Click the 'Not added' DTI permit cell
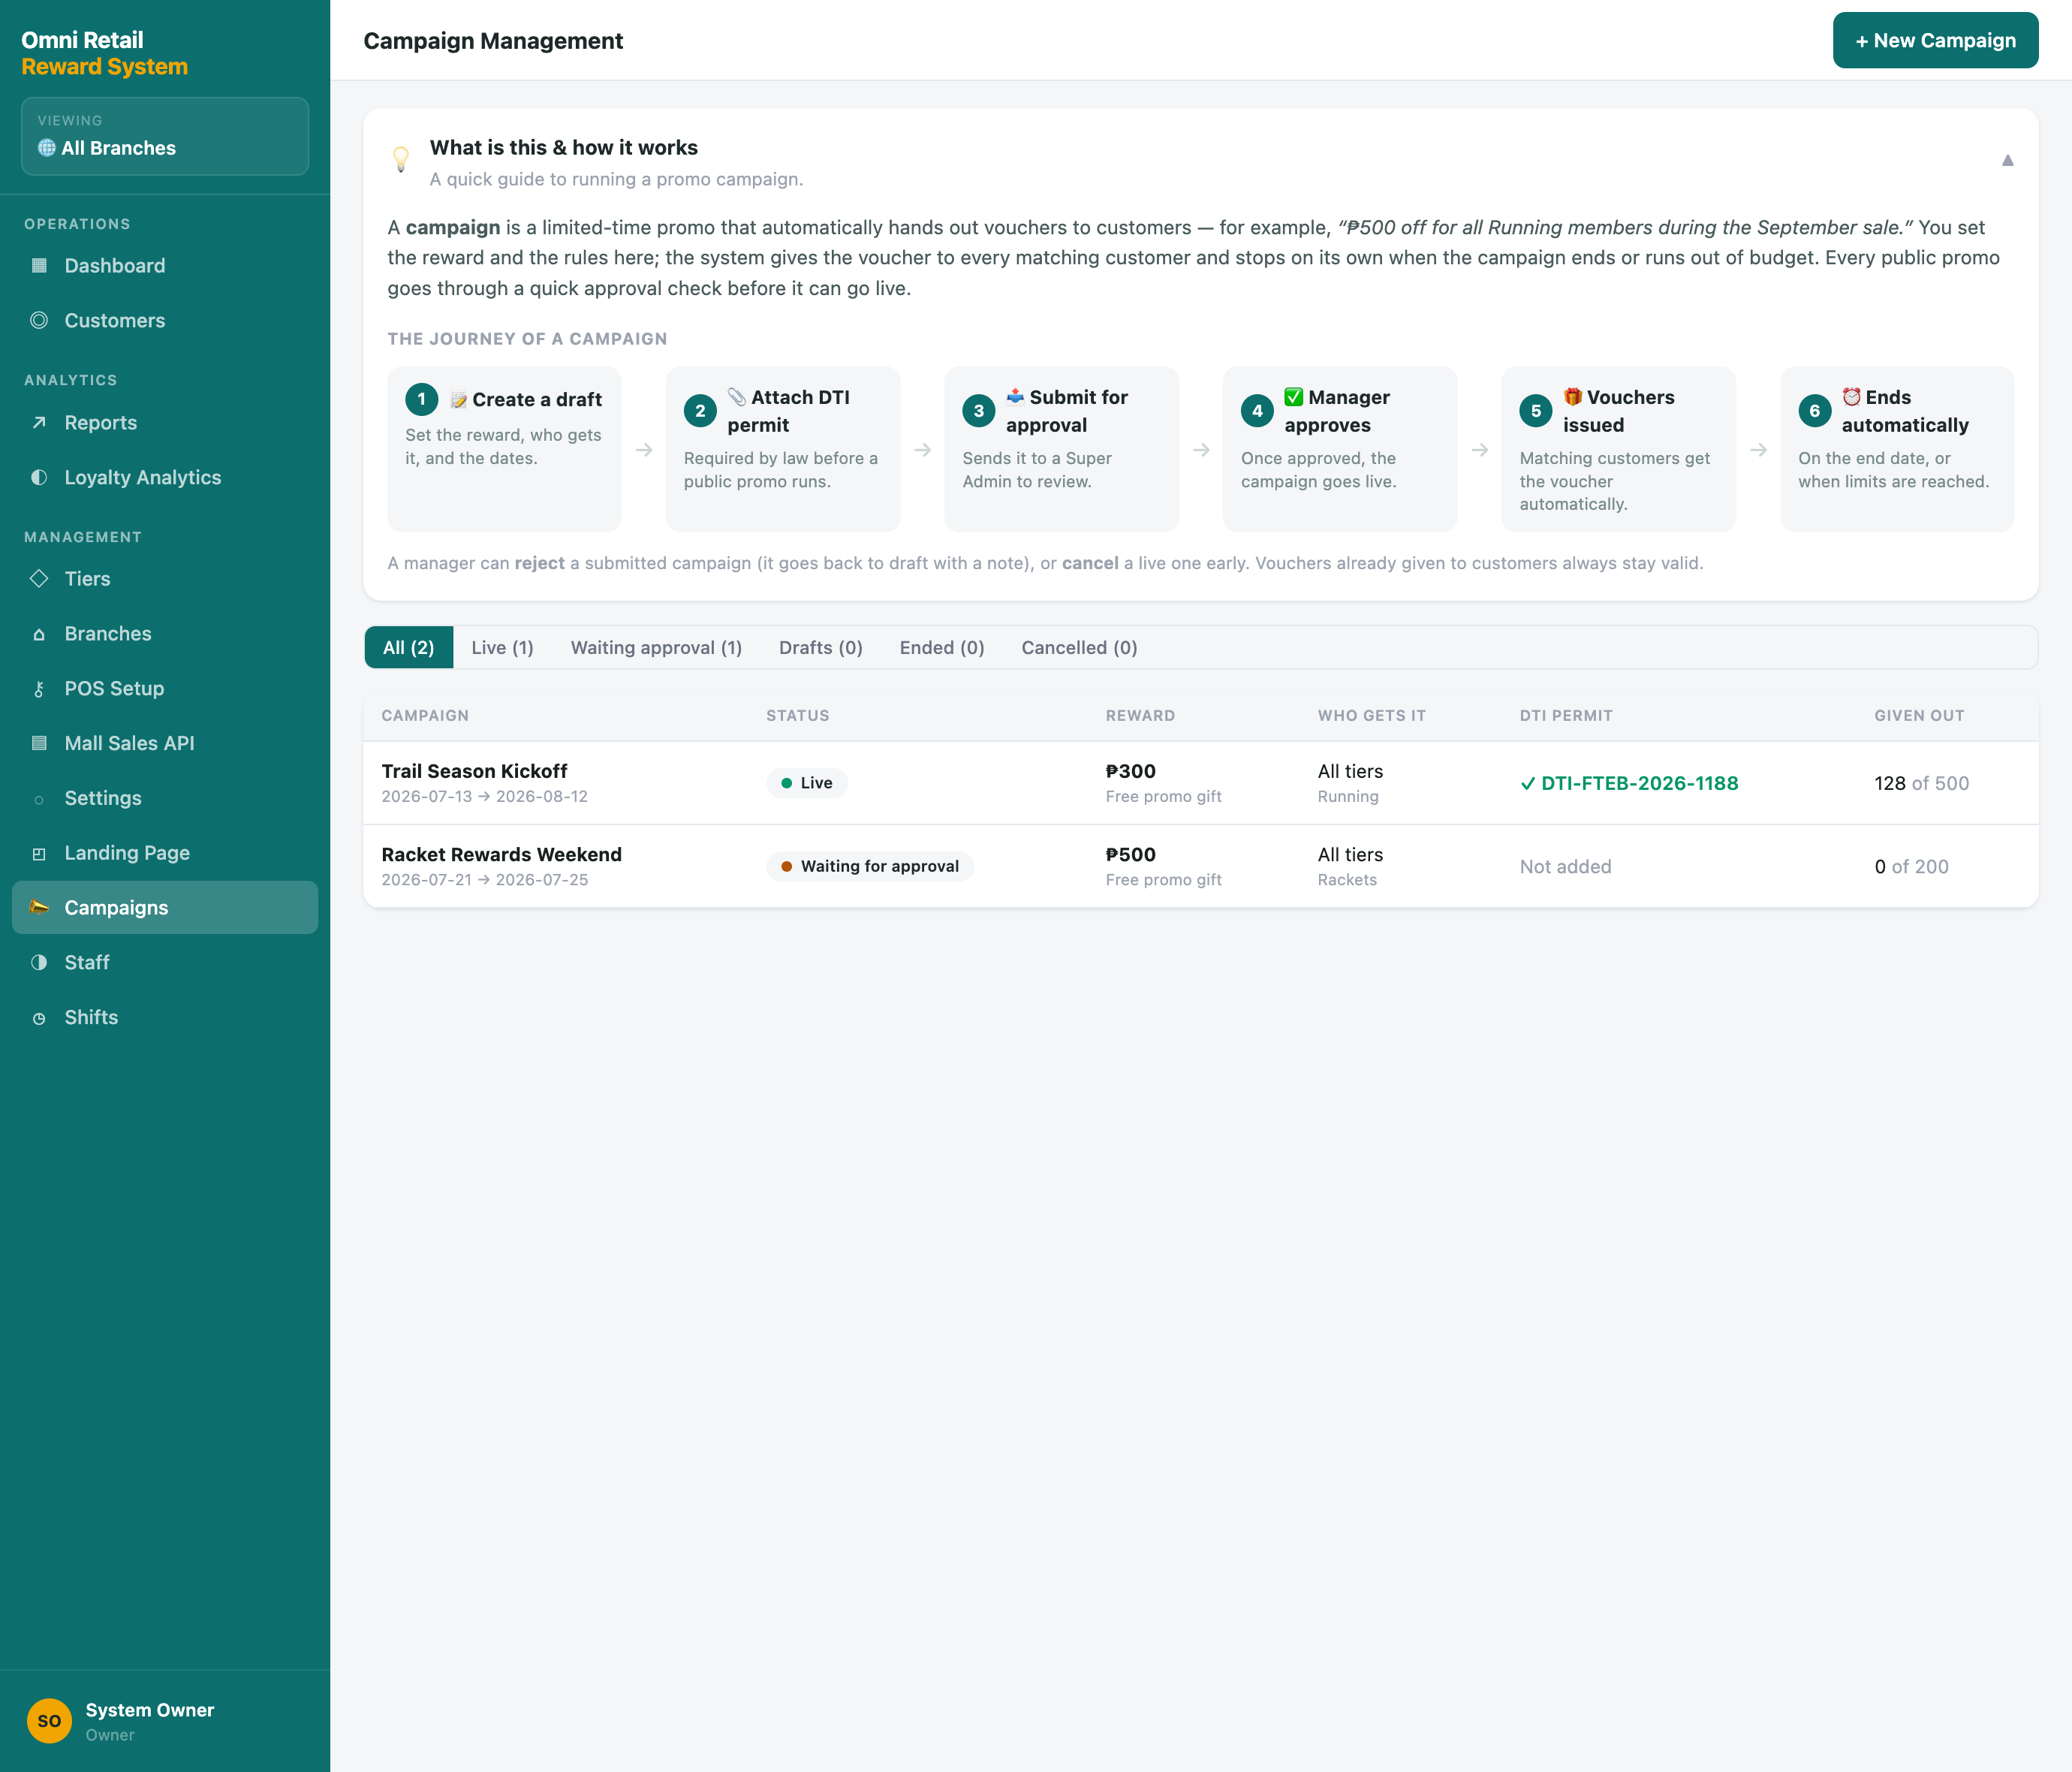 point(1565,867)
